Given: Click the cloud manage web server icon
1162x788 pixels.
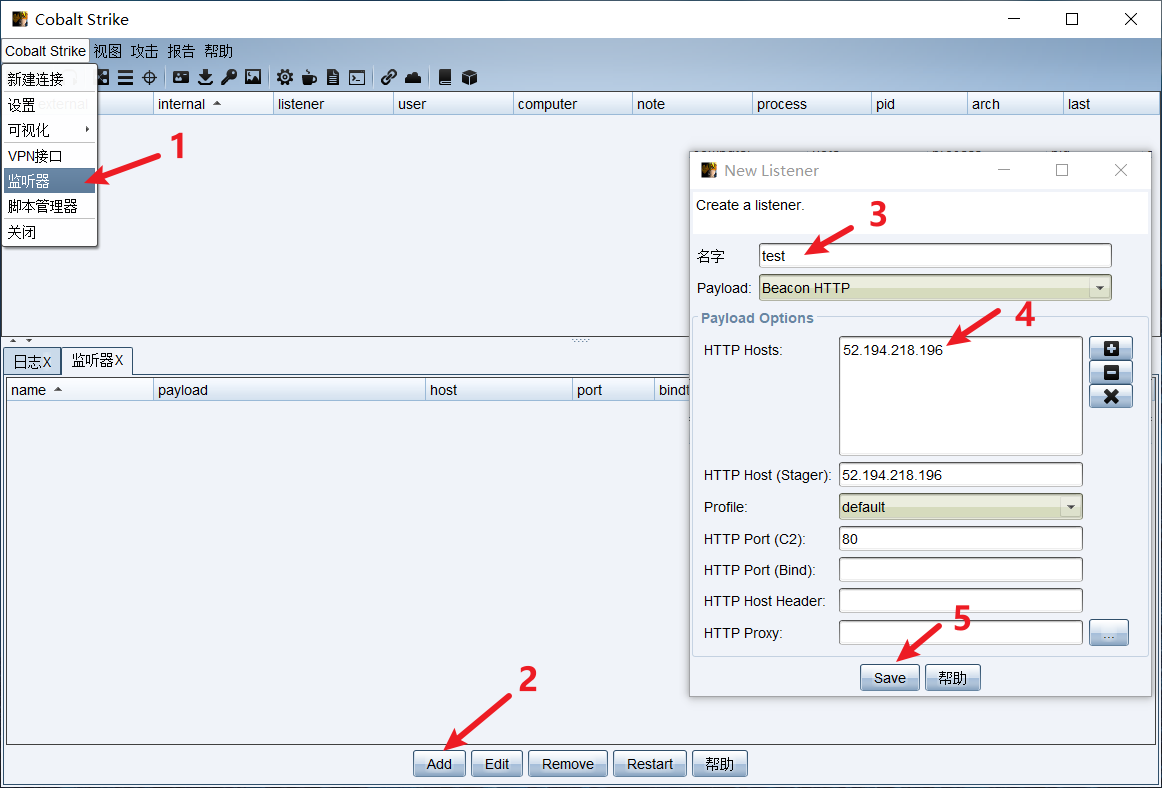Looking at the screenshot, I should point(413,77).
